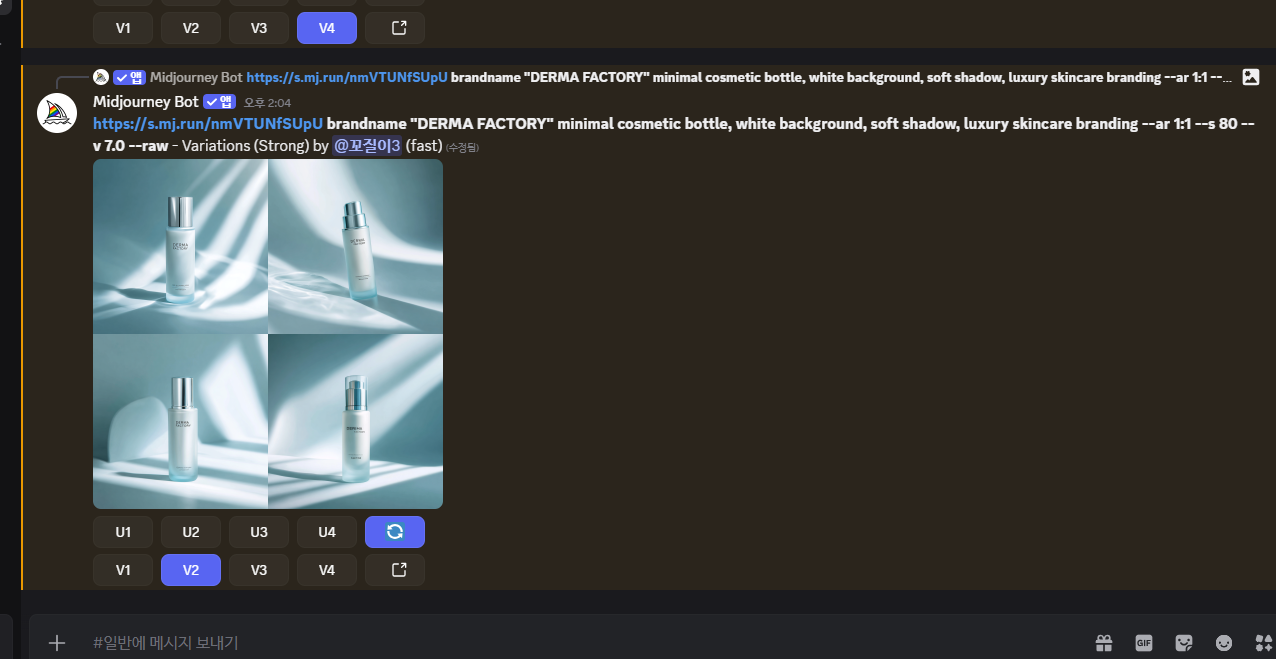Click the app badge in the reply preview line
Viewport: 1276px width, 659px height.
pyautogui.click(x=129, y=77)
